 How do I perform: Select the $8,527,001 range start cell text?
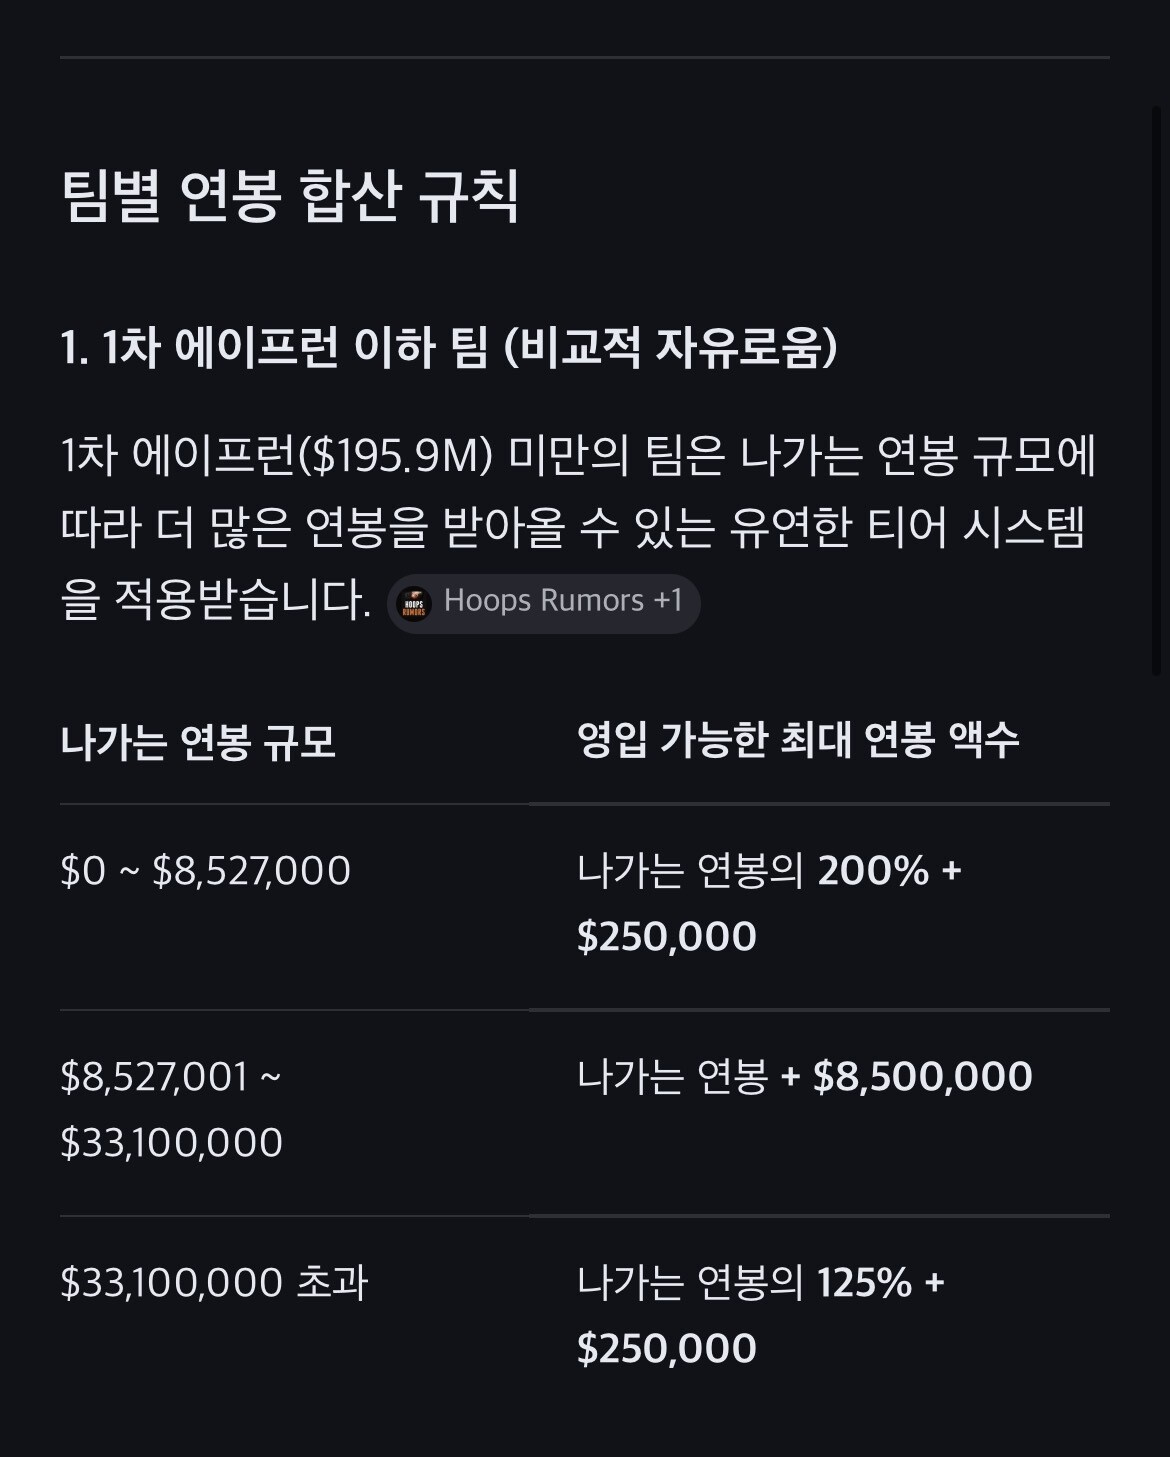[x=154, y=1077]
